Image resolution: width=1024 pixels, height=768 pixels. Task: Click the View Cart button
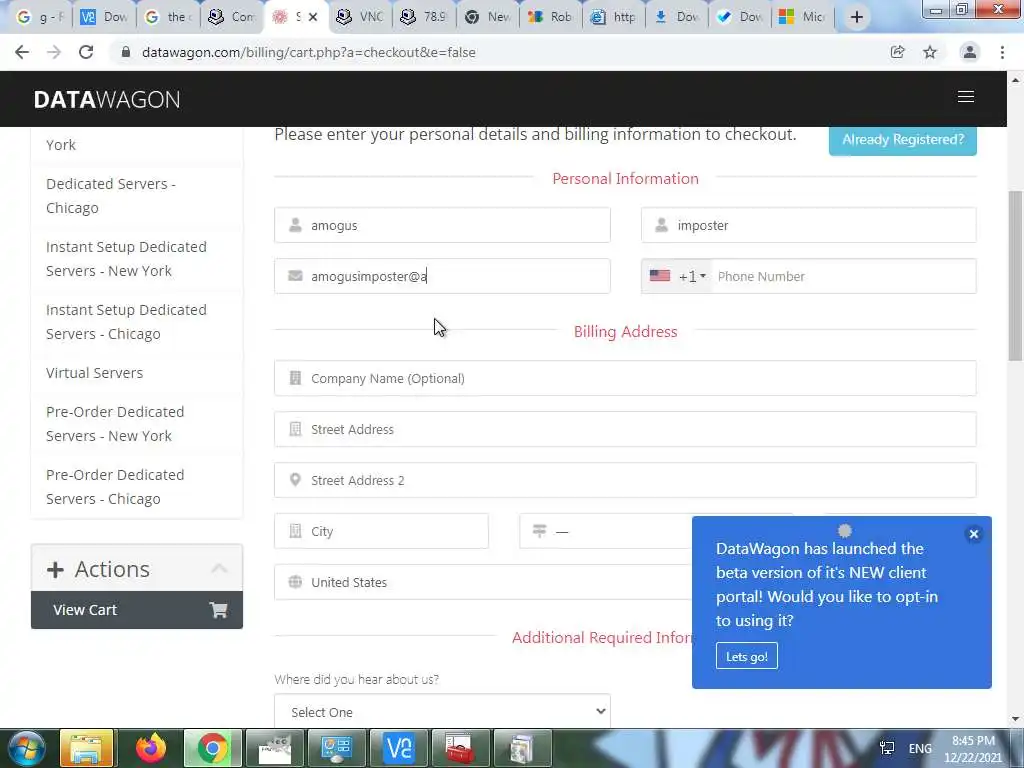136,610
